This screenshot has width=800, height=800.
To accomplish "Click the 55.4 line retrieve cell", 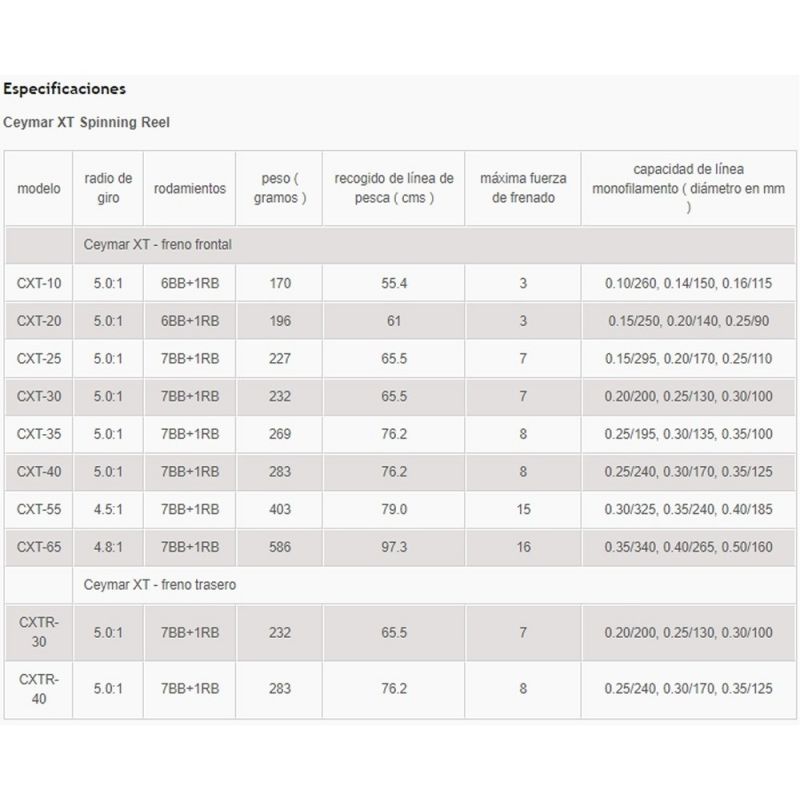I will point(394,283).
